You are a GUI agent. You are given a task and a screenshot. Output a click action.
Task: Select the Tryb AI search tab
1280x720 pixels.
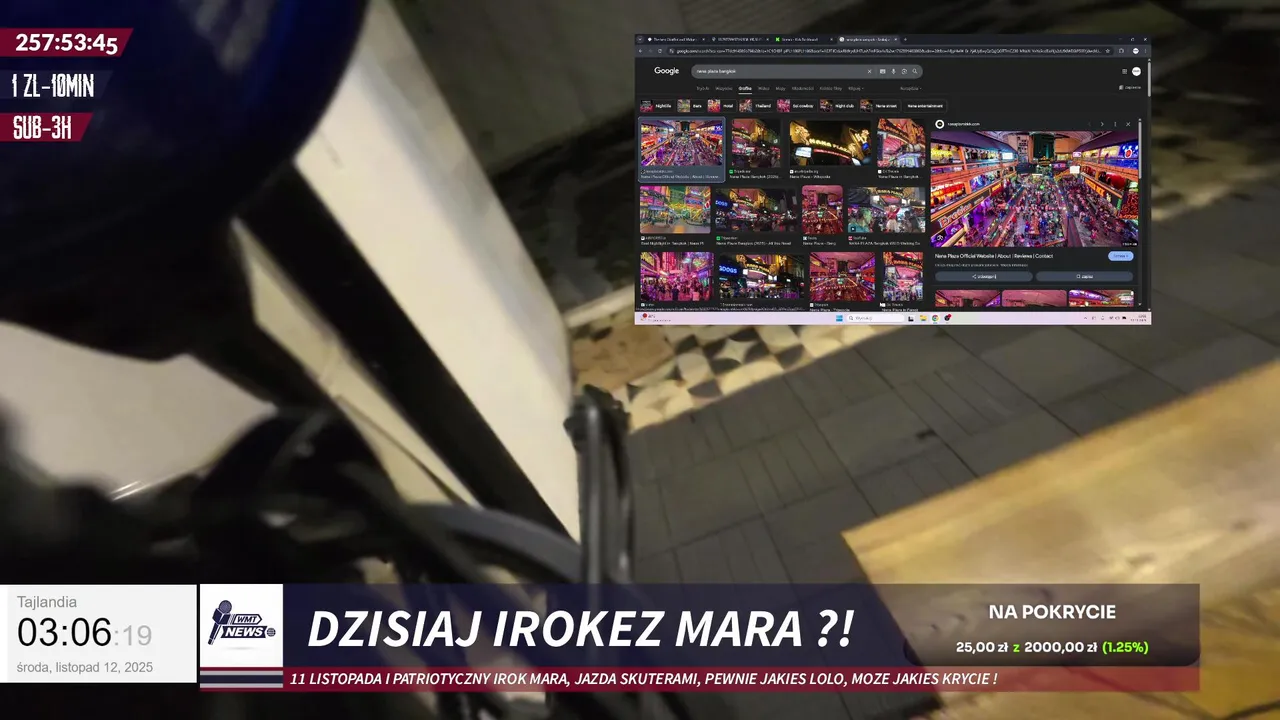(703, 88)
